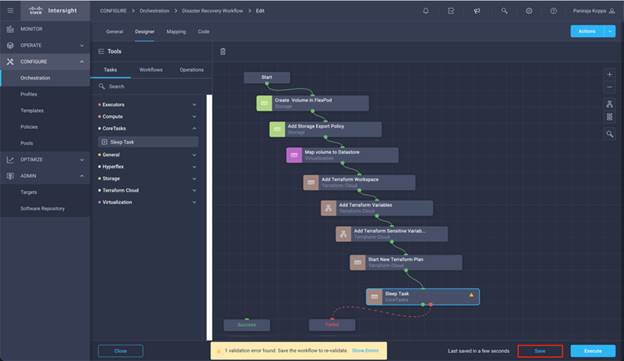Screen dimensions: 624x361
Task: Go to Orchestration breadcrumb link
Action: click(154, 11)
